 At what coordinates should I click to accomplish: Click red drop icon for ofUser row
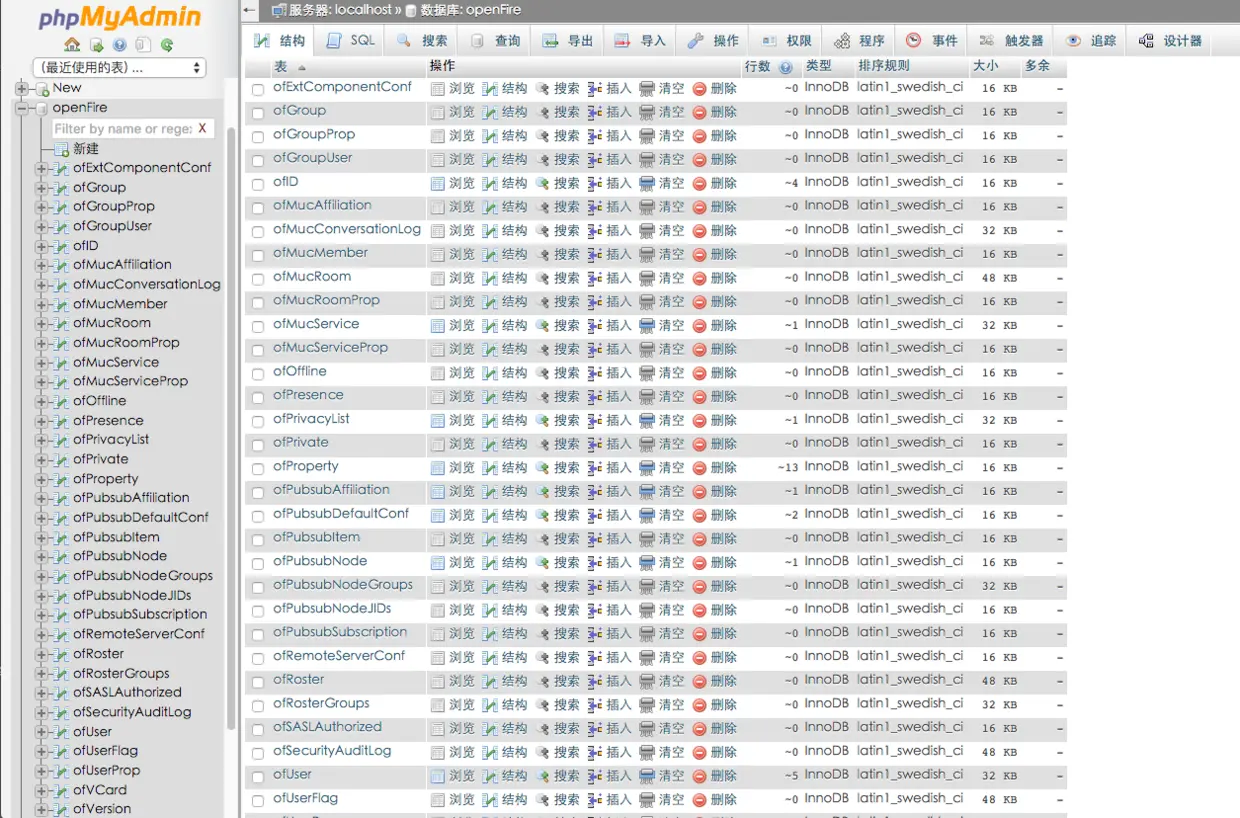699,775
